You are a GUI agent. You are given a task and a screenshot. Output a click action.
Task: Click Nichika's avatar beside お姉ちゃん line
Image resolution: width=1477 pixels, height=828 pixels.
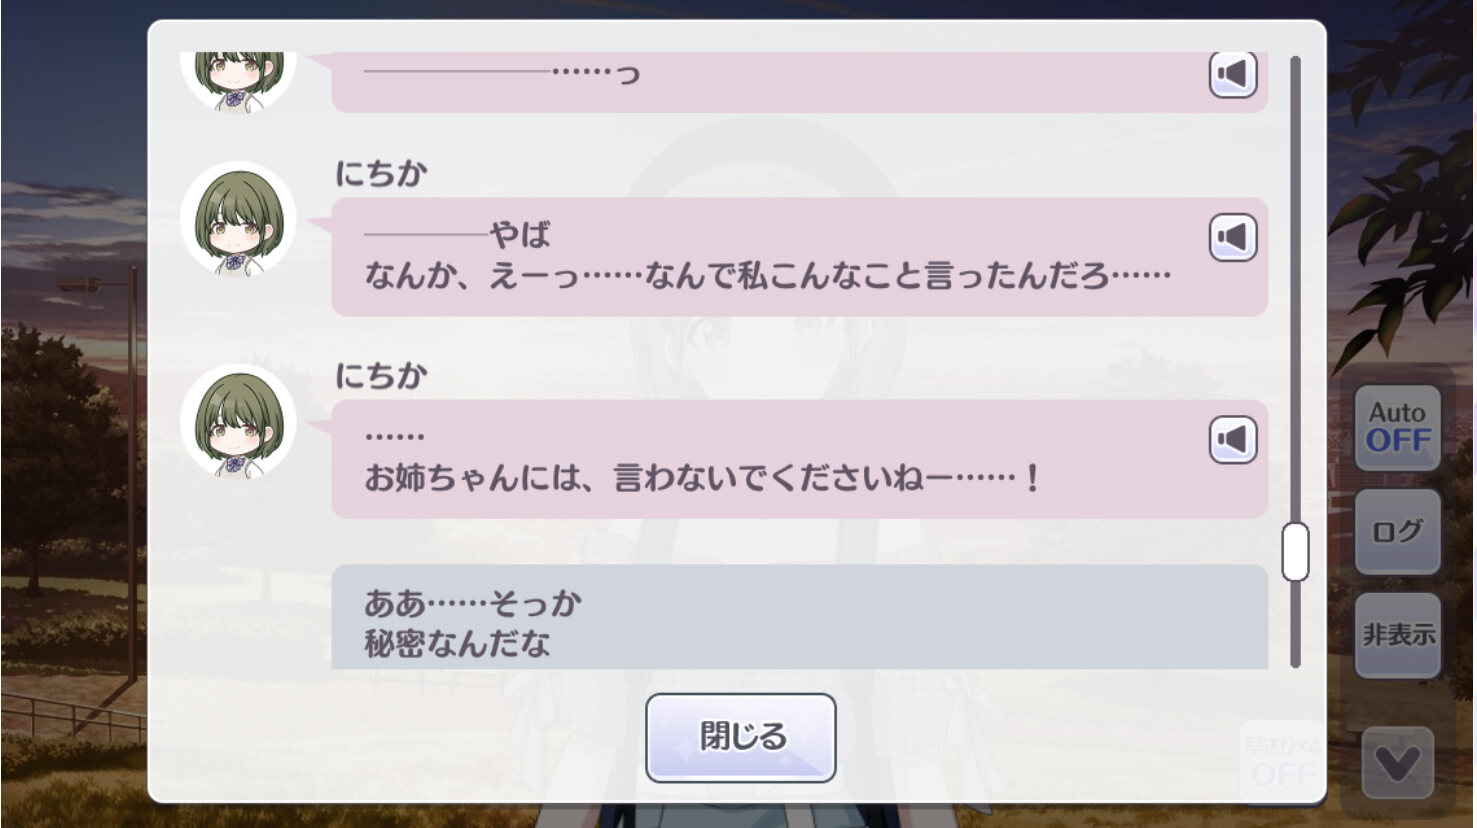pyautogui.click(x=238, y=421)
